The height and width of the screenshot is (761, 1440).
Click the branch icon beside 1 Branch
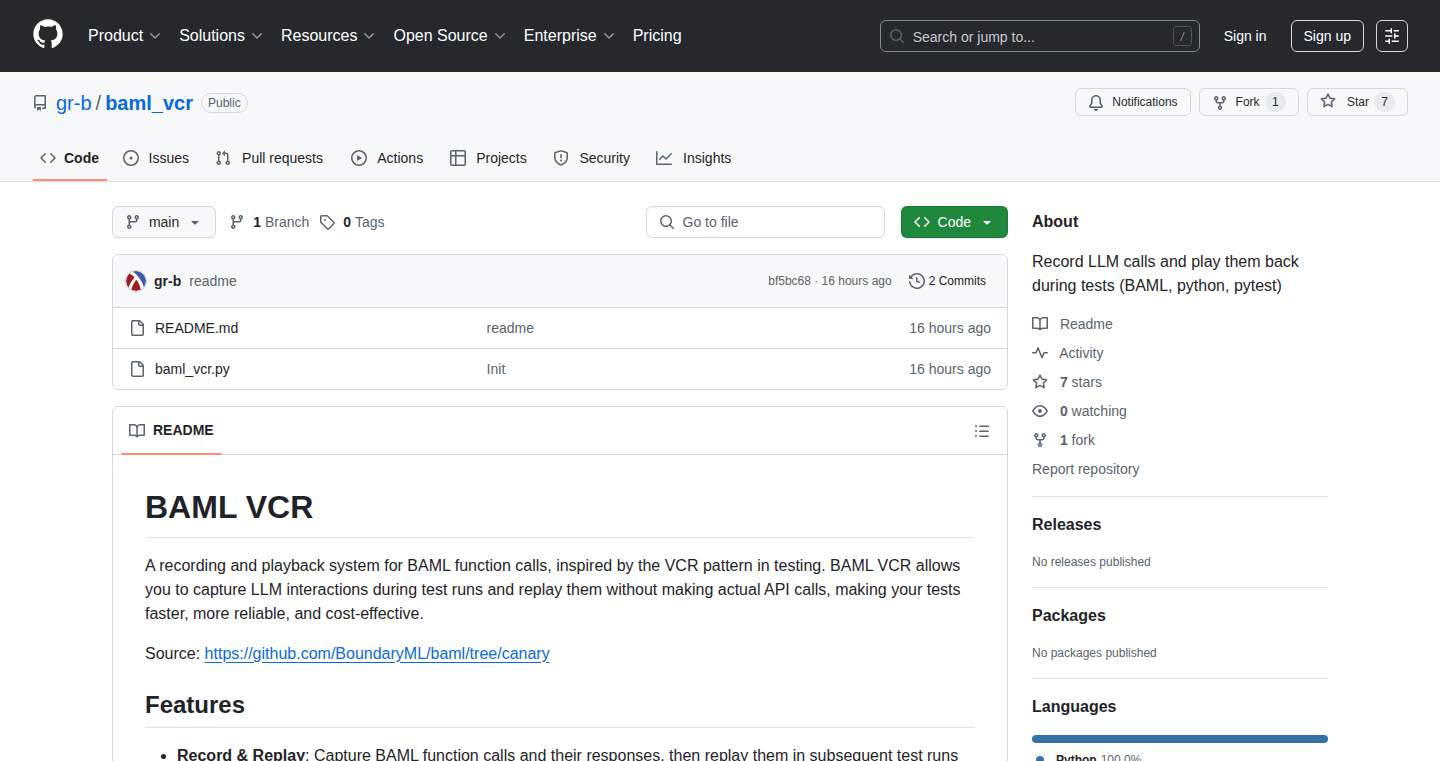237,222
